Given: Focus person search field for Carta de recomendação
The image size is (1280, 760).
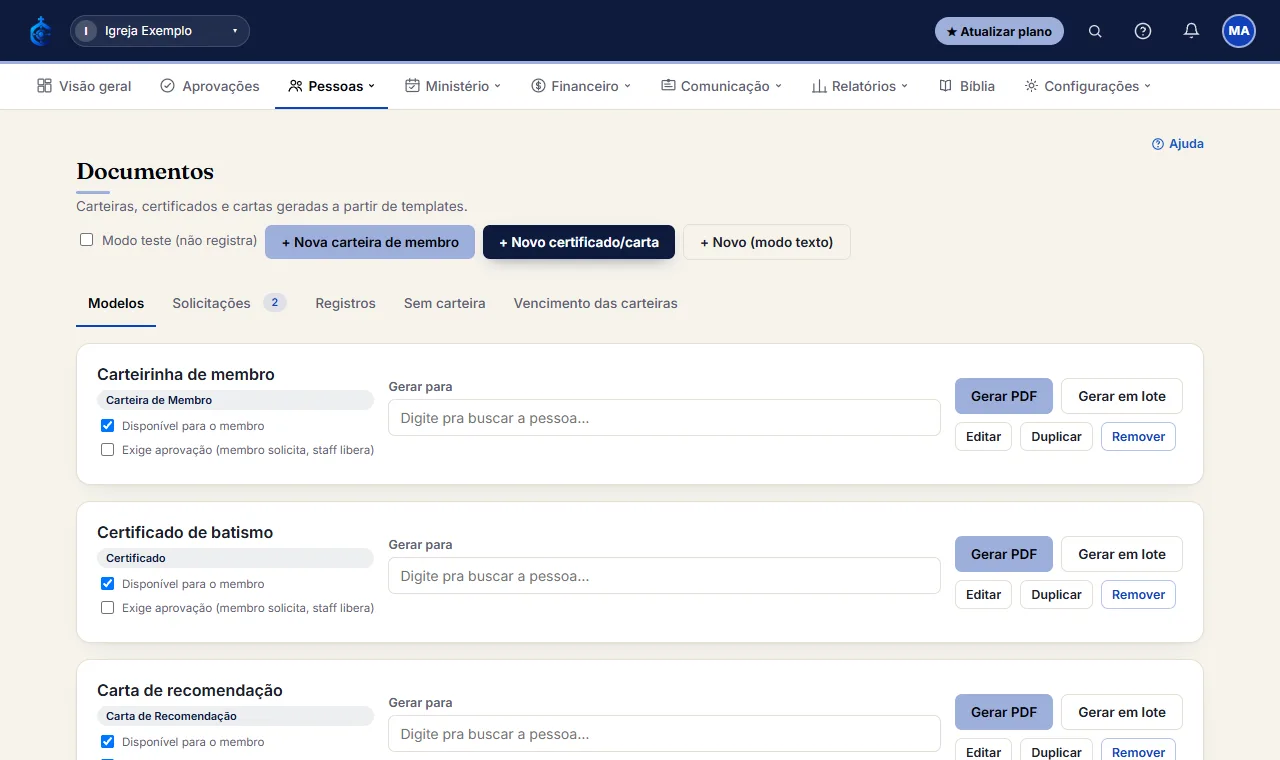Looking at the screenshot, I should pos(664,734).
